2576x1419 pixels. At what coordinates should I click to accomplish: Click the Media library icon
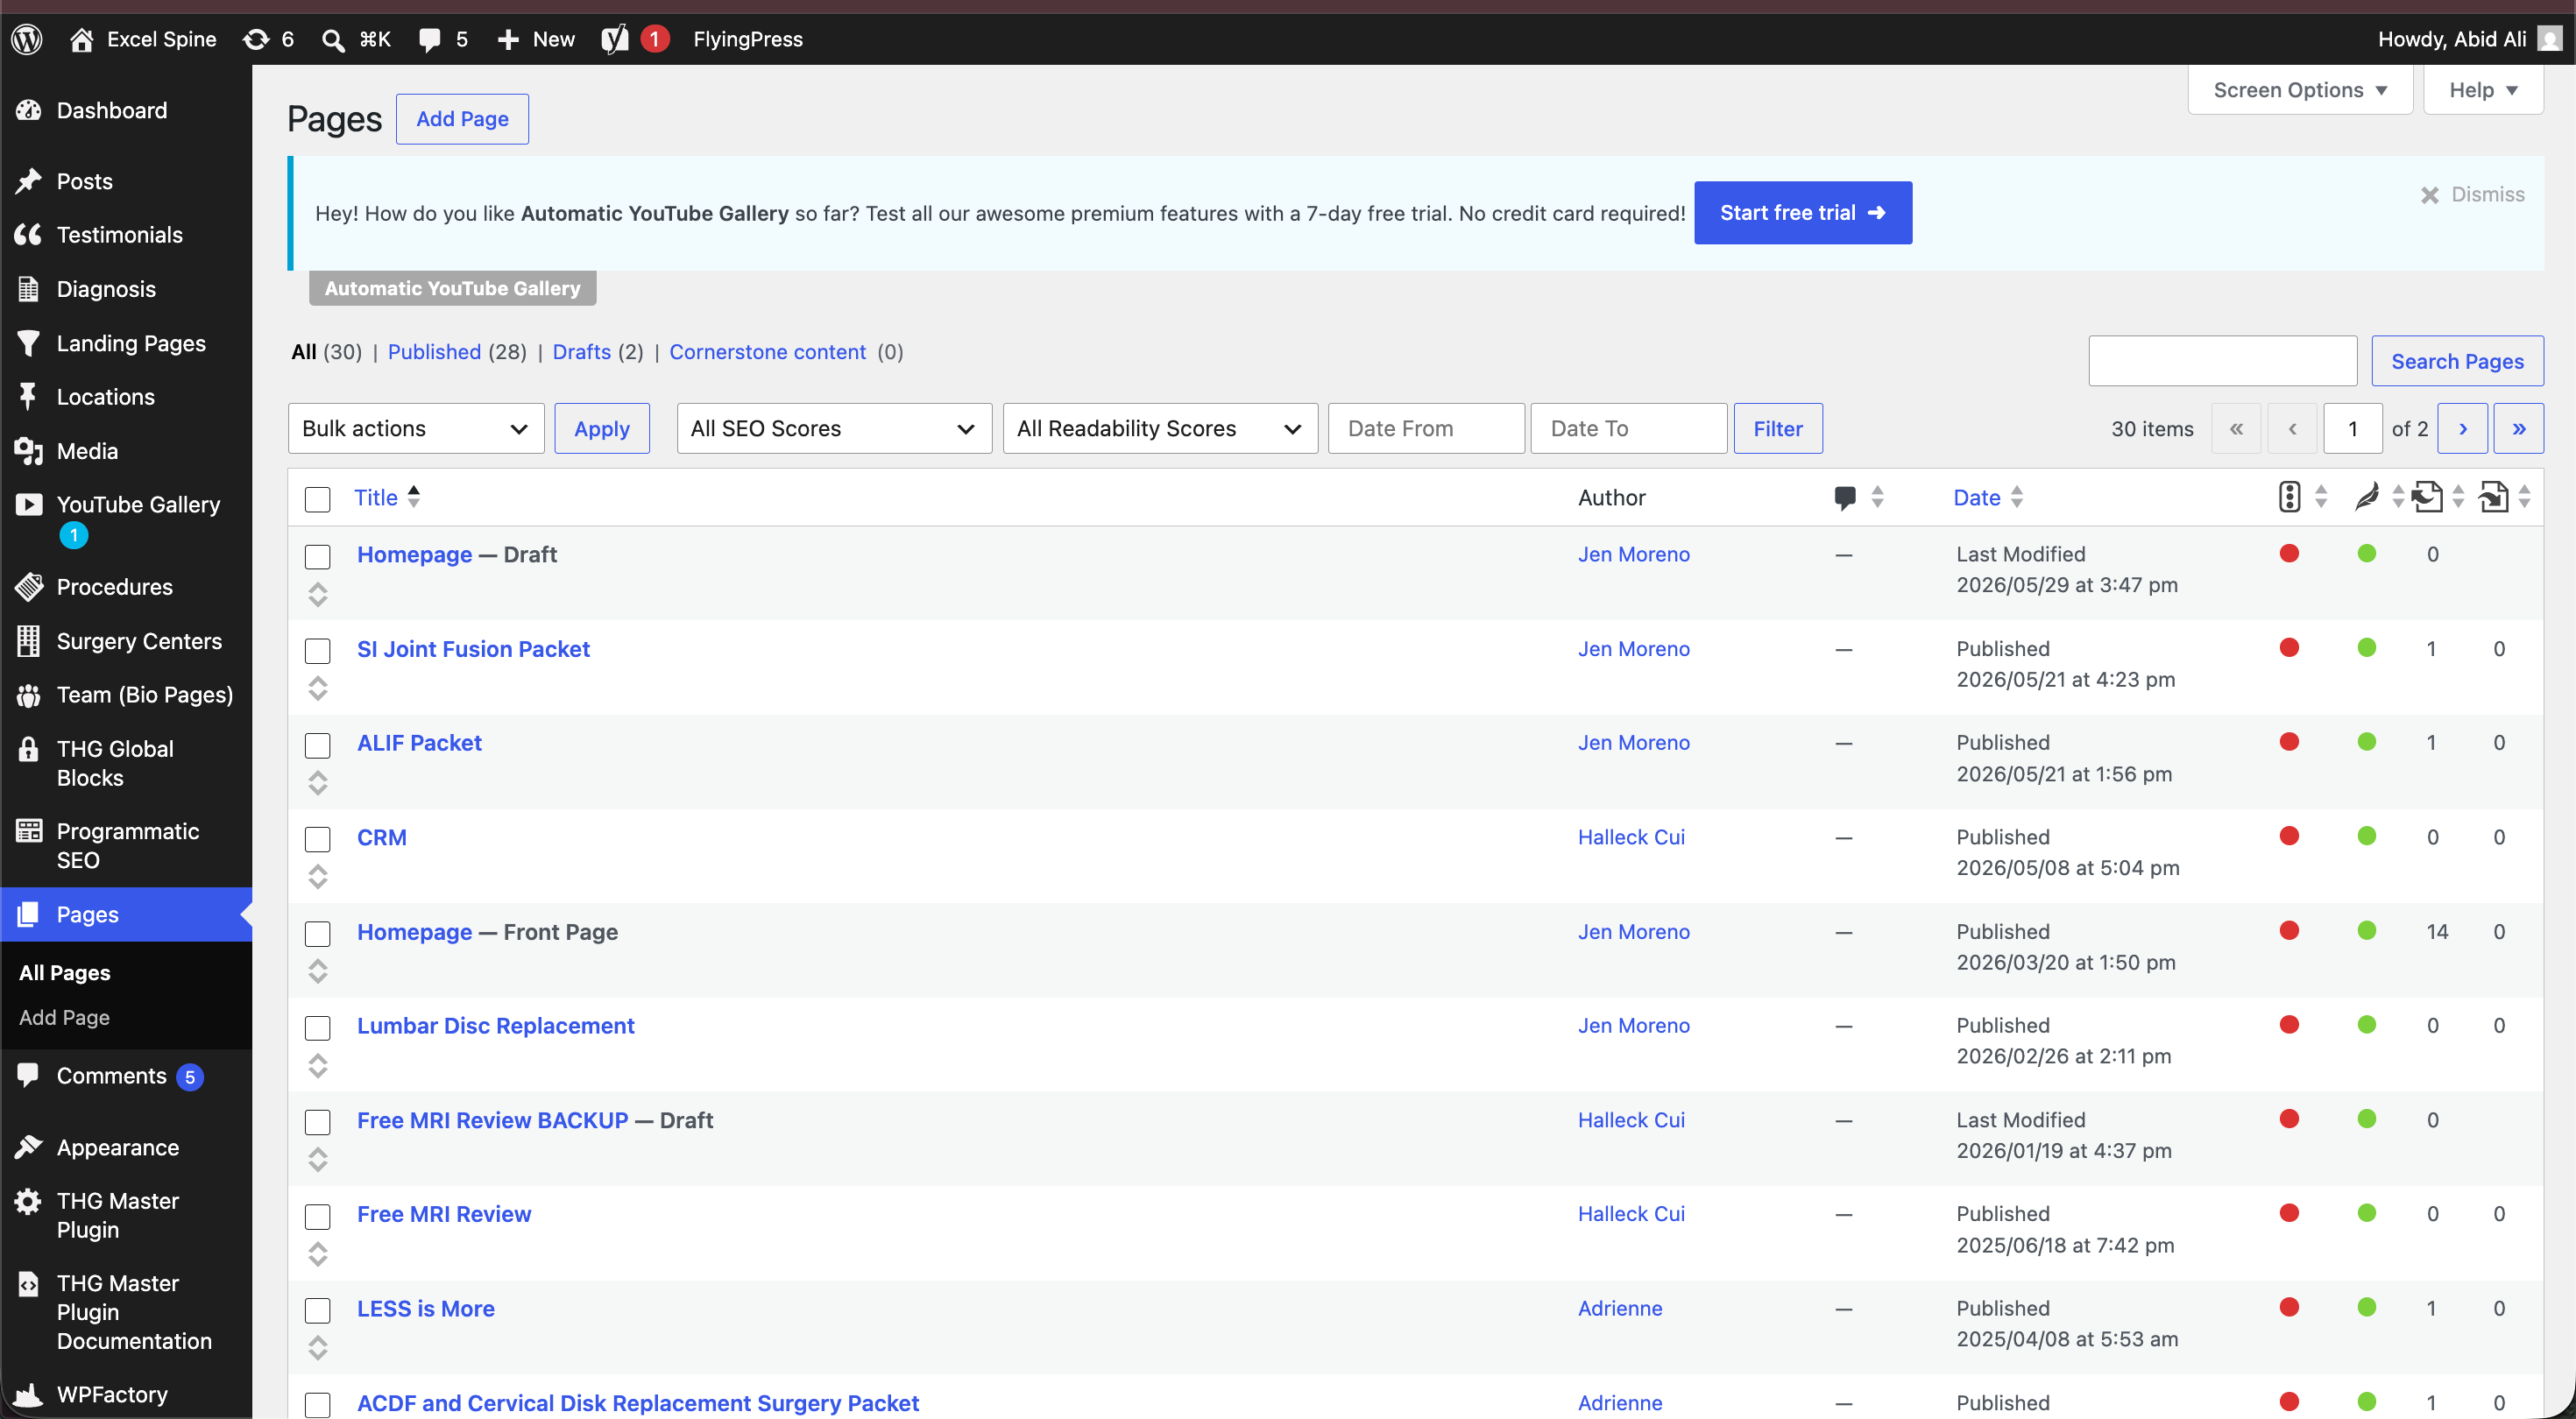29,451
